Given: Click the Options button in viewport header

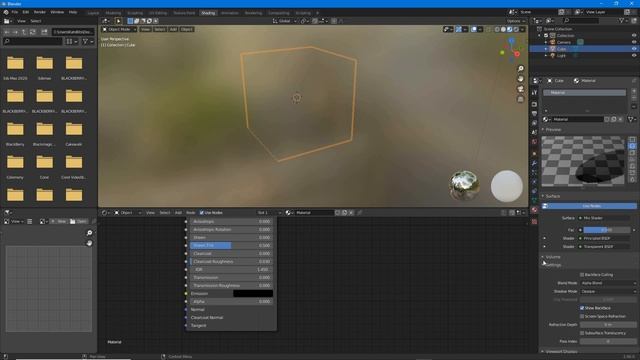Looking at the screenshot, I should pyautogui.click(x=516, y=21).
